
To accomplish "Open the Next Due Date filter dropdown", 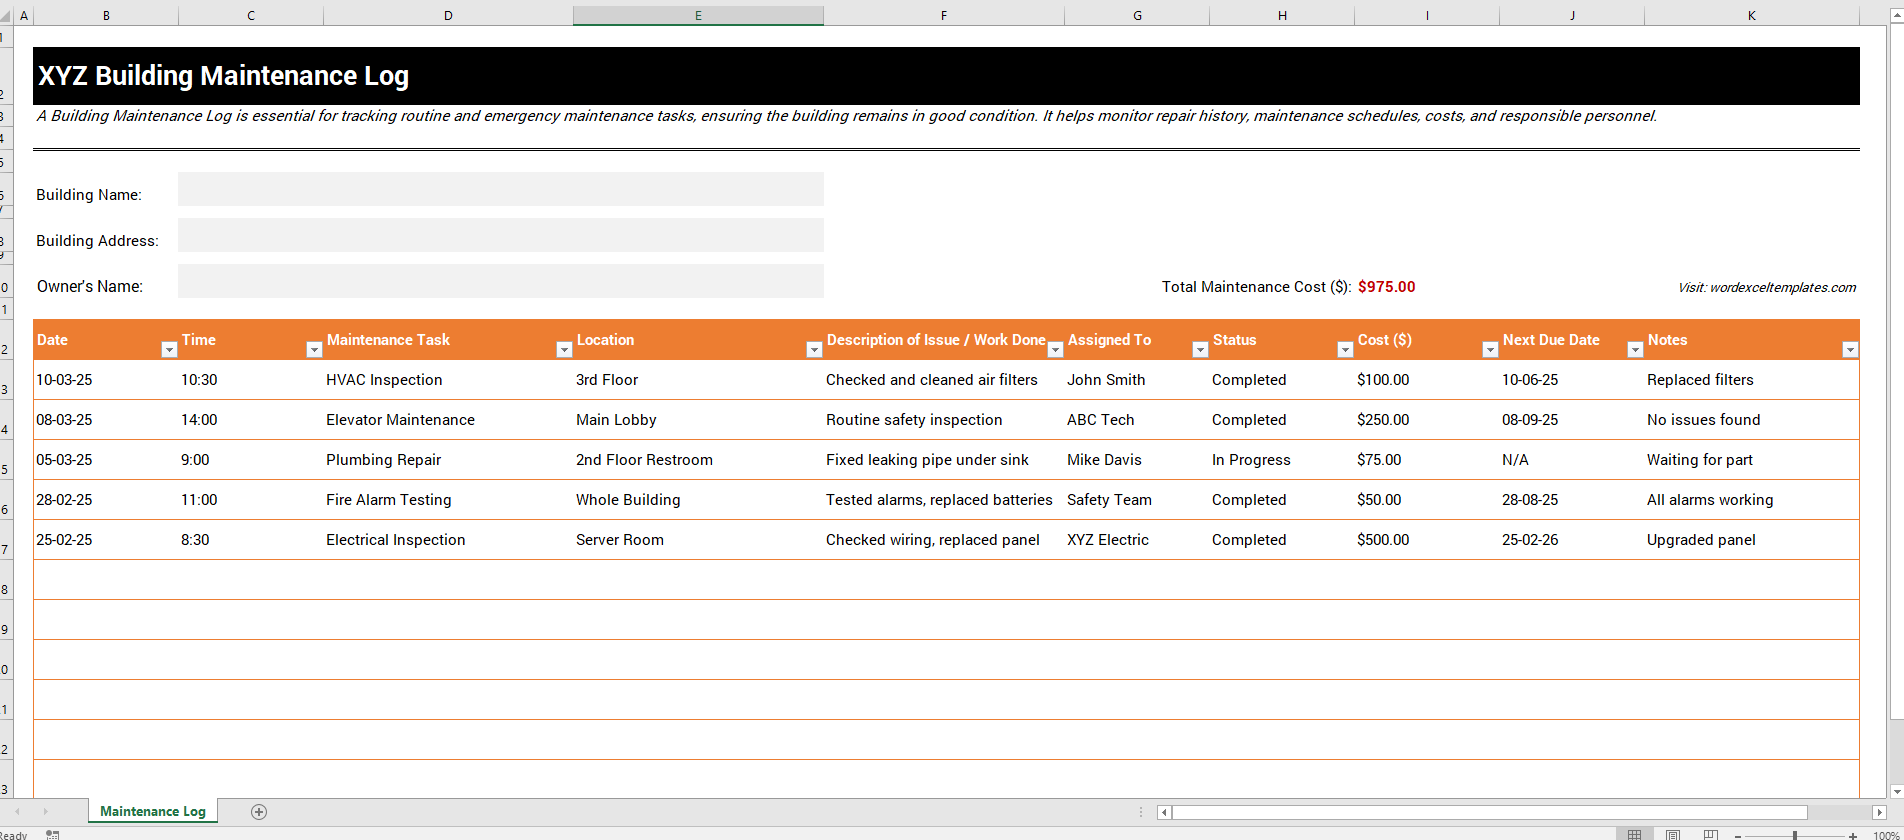I will (x=1635, y=349).
